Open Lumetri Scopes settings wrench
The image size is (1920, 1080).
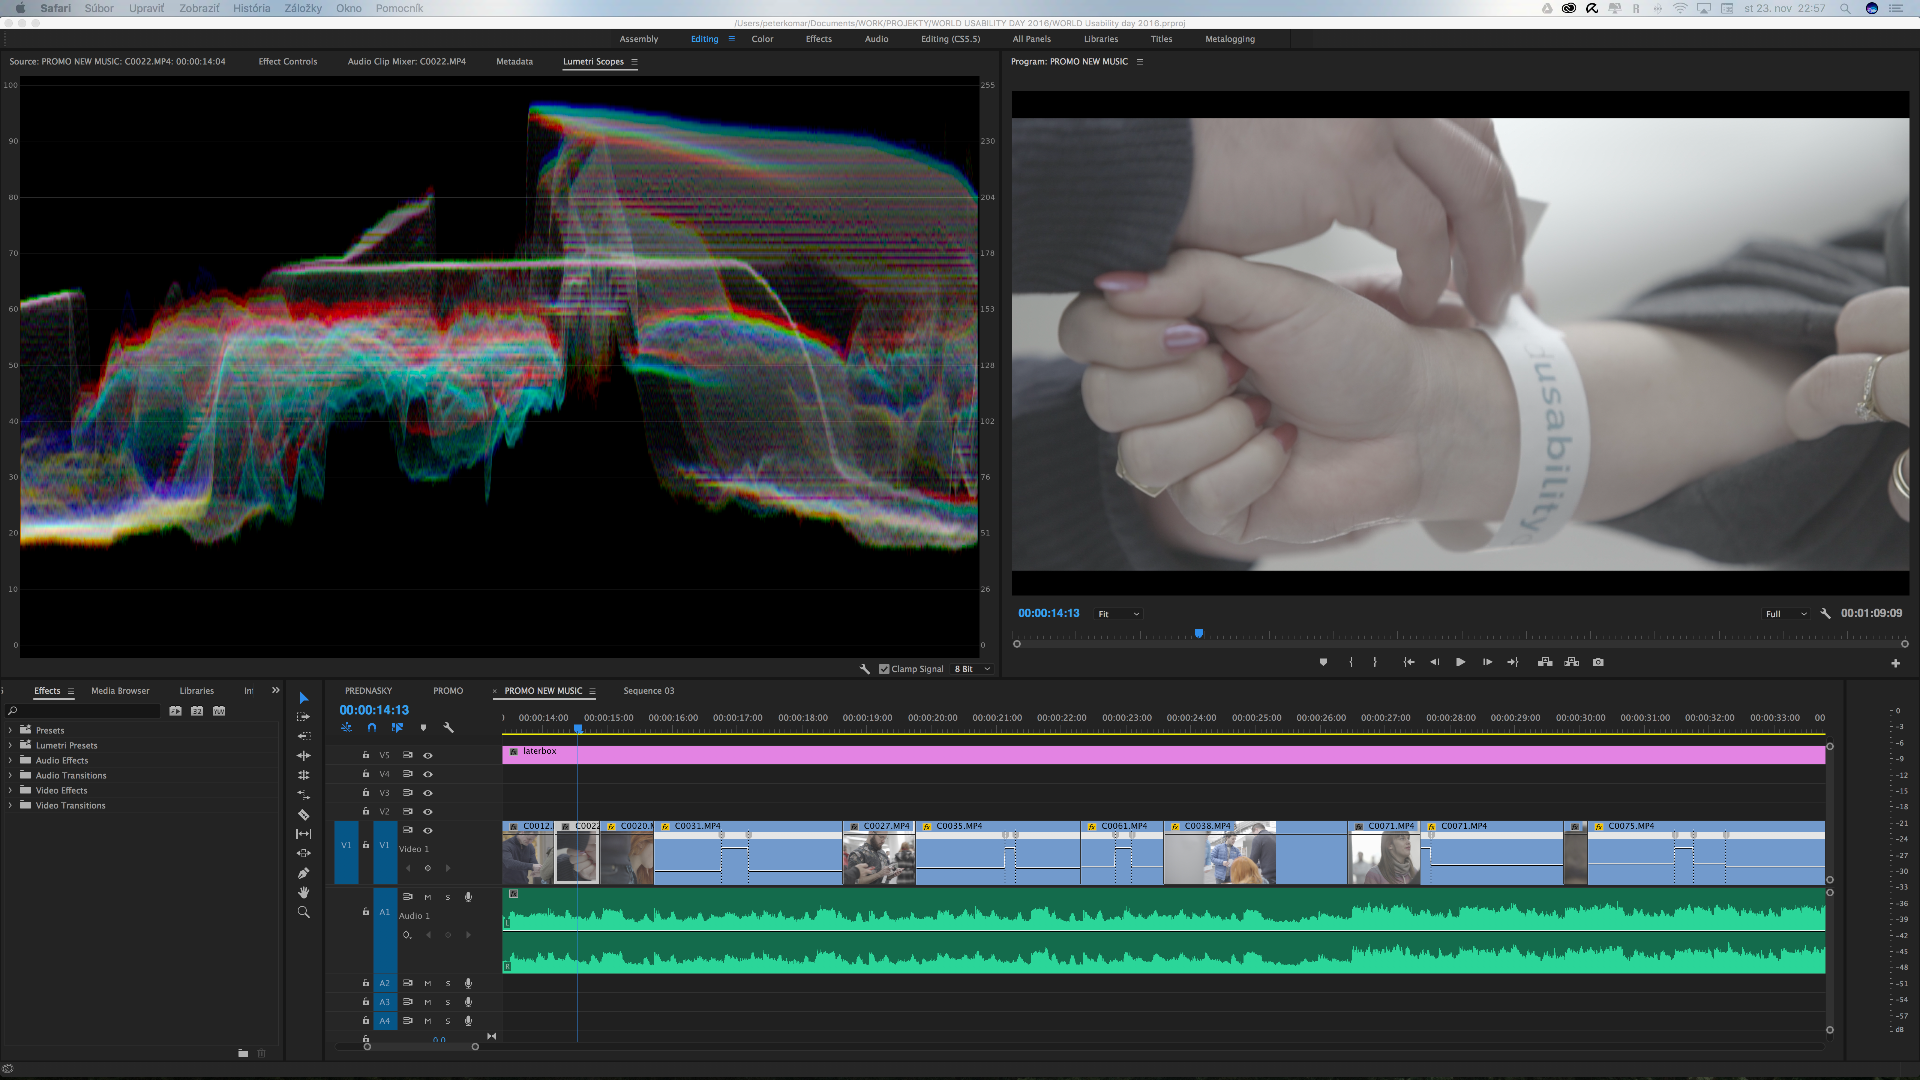pyautogui.click(x=865, y=669)
